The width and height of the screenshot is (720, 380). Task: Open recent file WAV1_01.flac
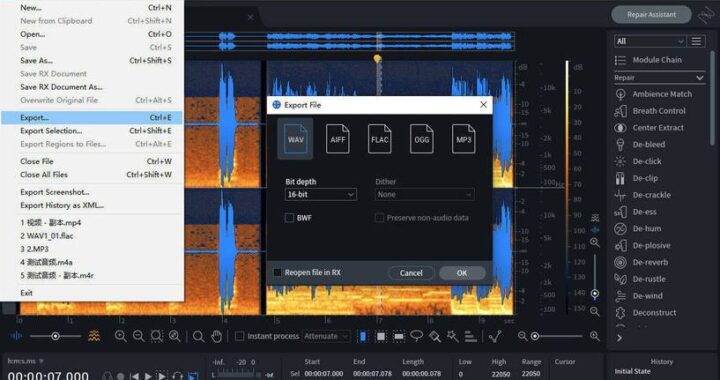point(92,236)
